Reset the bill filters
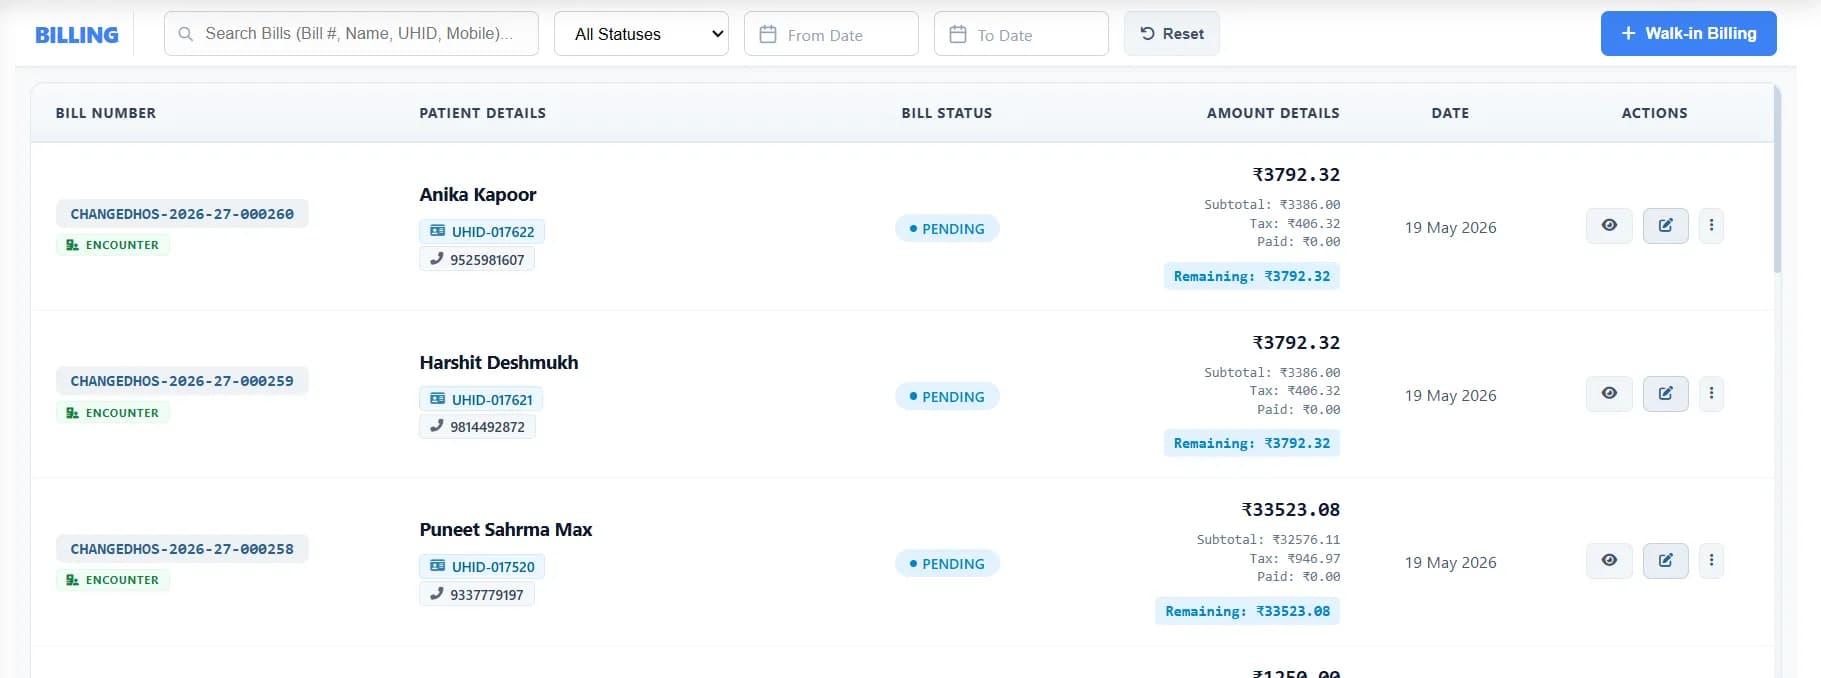The height and width of the screenshot is (678, 1821). pyautogui.click(x=1171, y=34)
